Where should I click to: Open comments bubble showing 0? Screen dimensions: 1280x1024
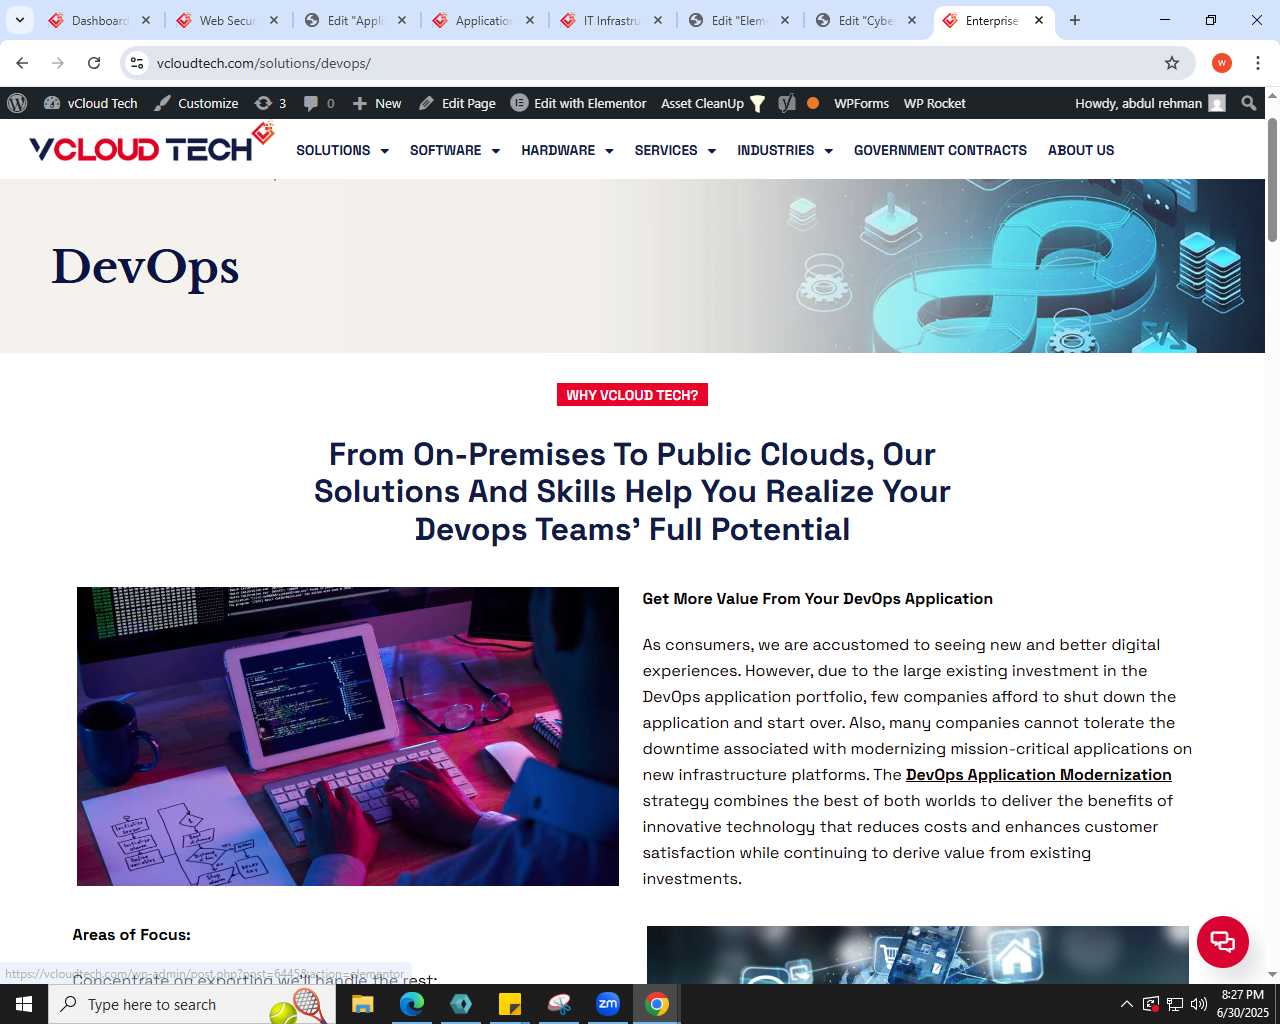point(319,103)
